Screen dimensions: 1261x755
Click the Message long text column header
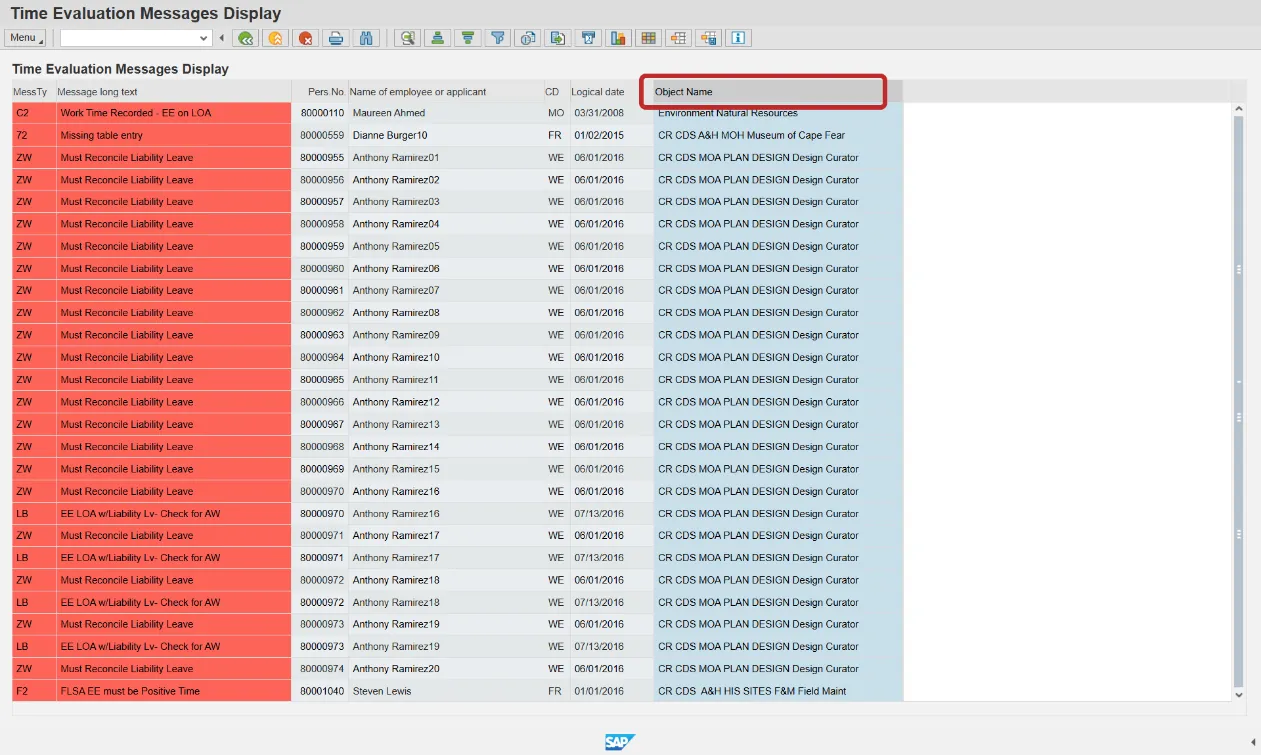tap(174, 92)
